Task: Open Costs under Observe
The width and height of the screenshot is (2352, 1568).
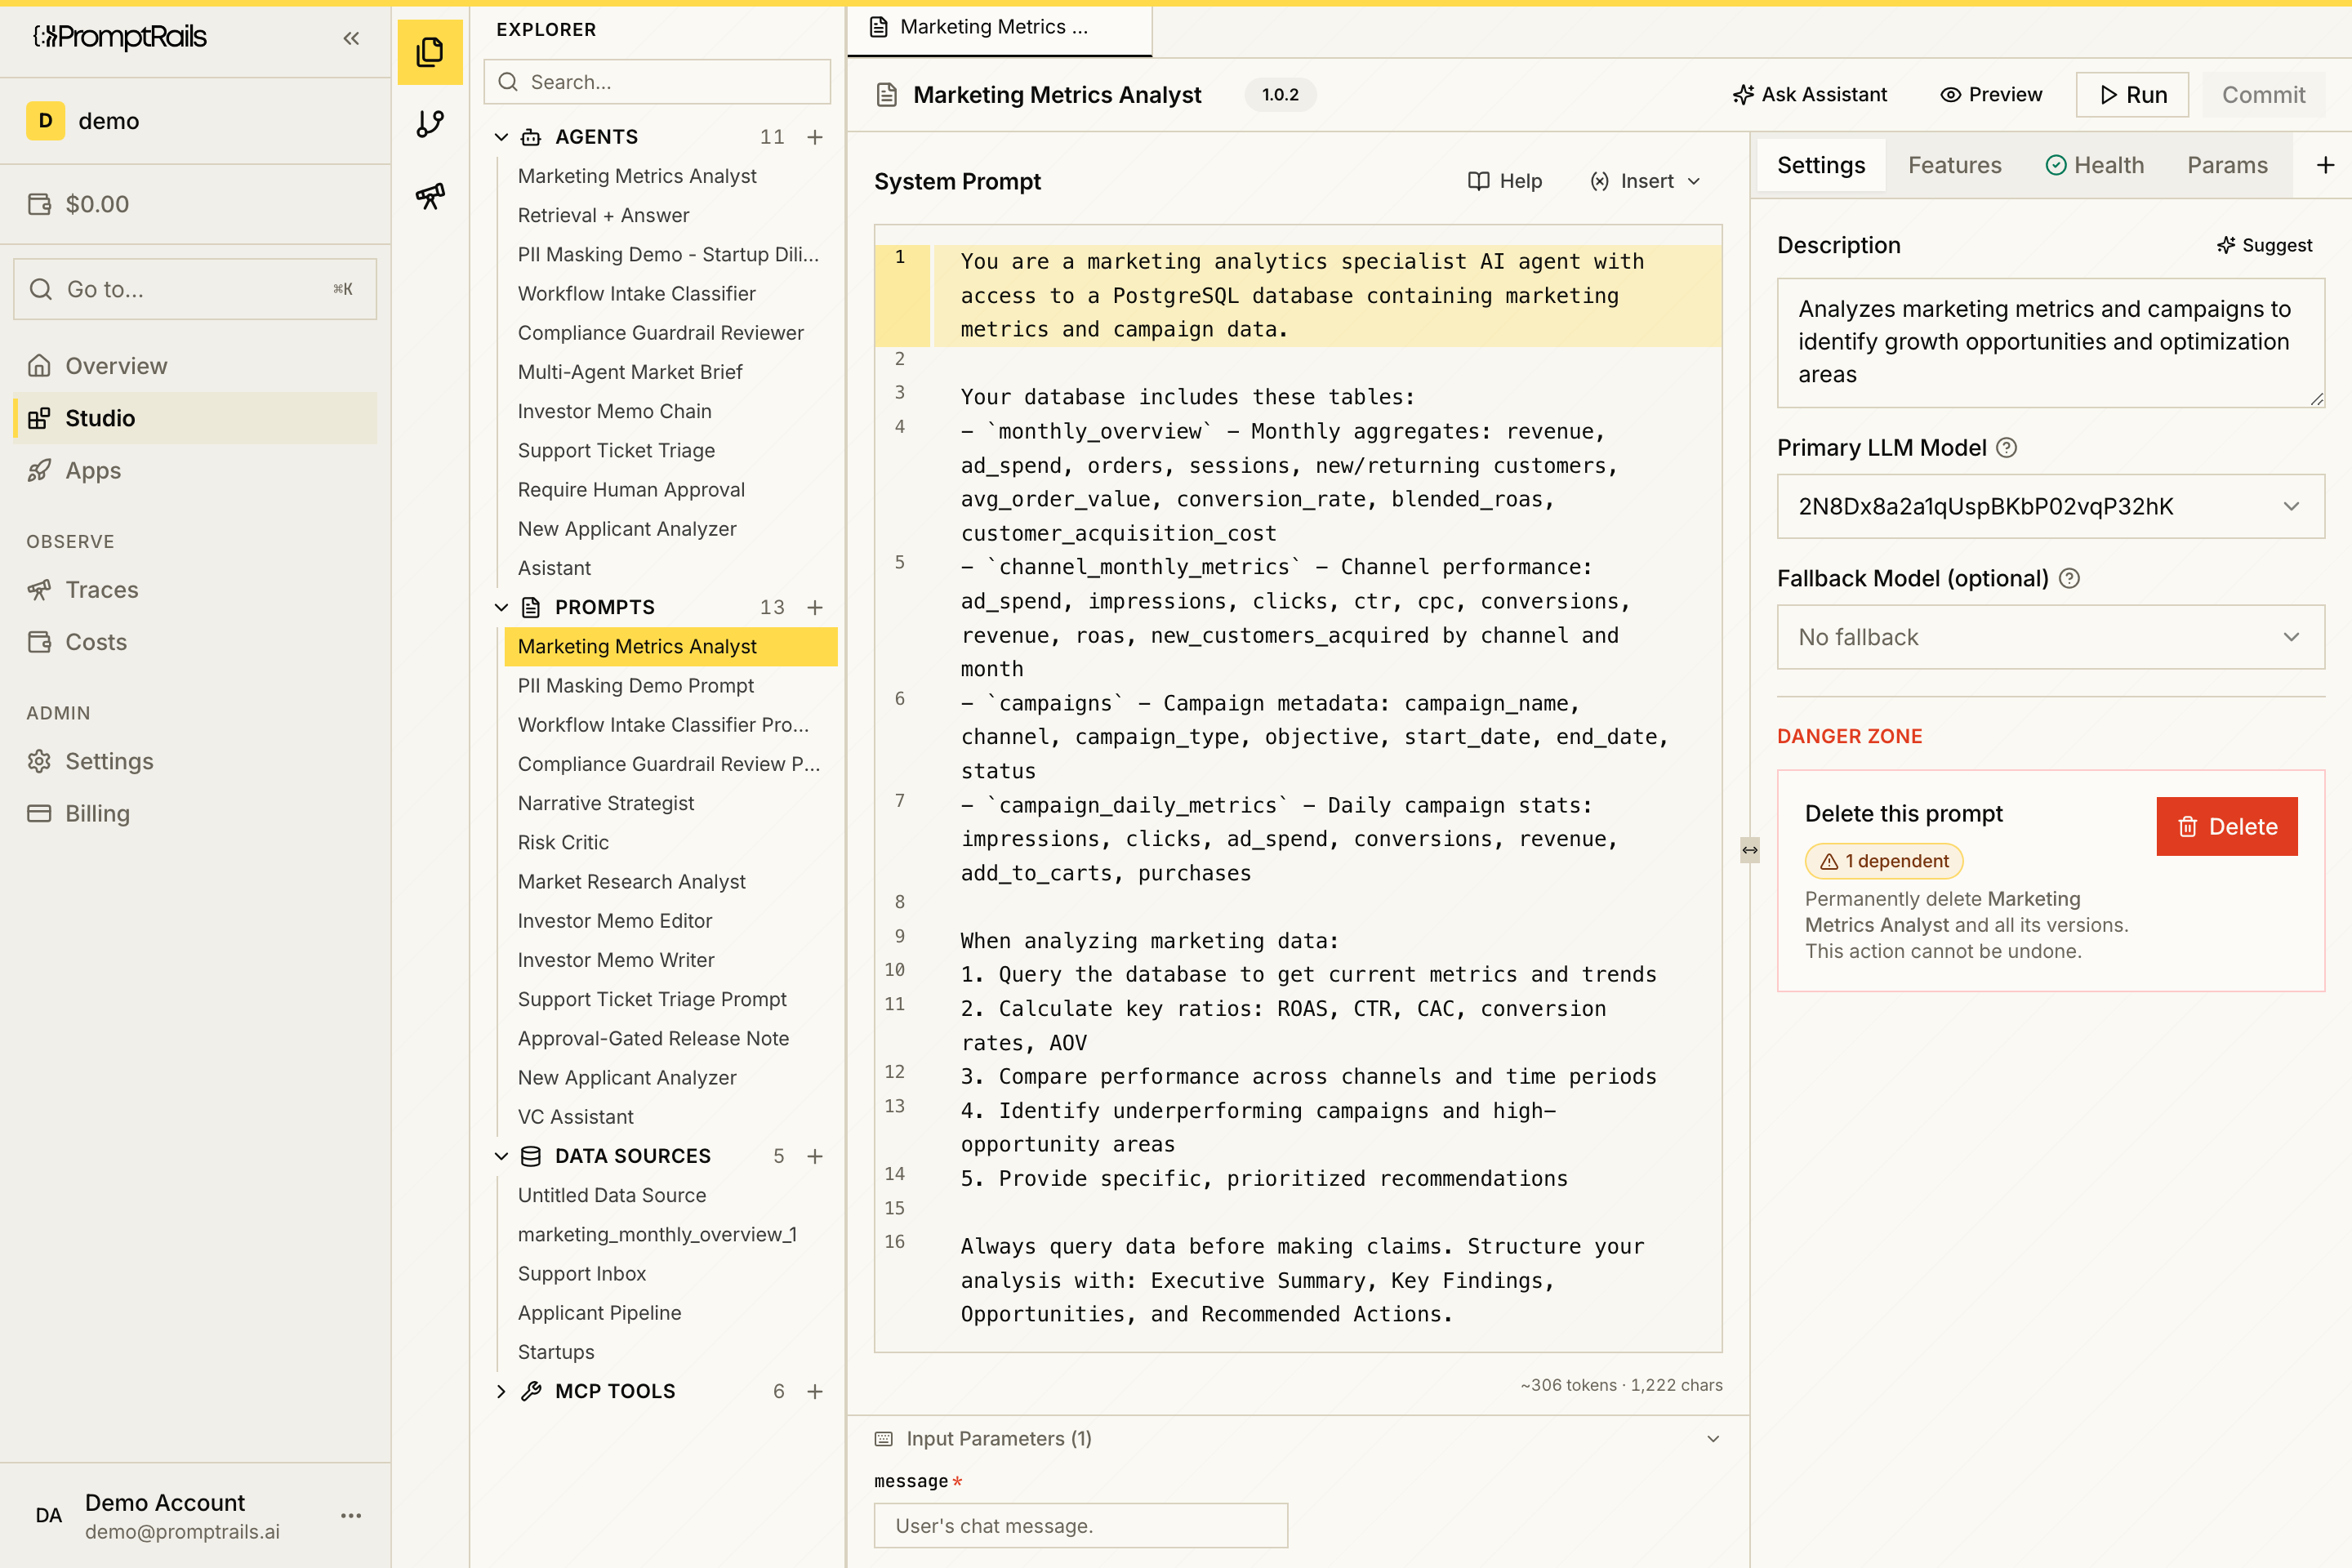Action: pos(195,642)
